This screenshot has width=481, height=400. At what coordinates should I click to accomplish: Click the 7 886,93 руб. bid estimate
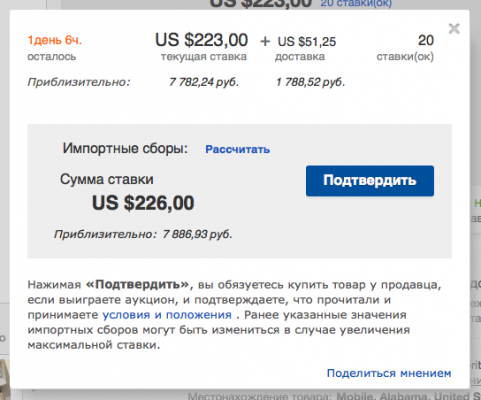197,234
